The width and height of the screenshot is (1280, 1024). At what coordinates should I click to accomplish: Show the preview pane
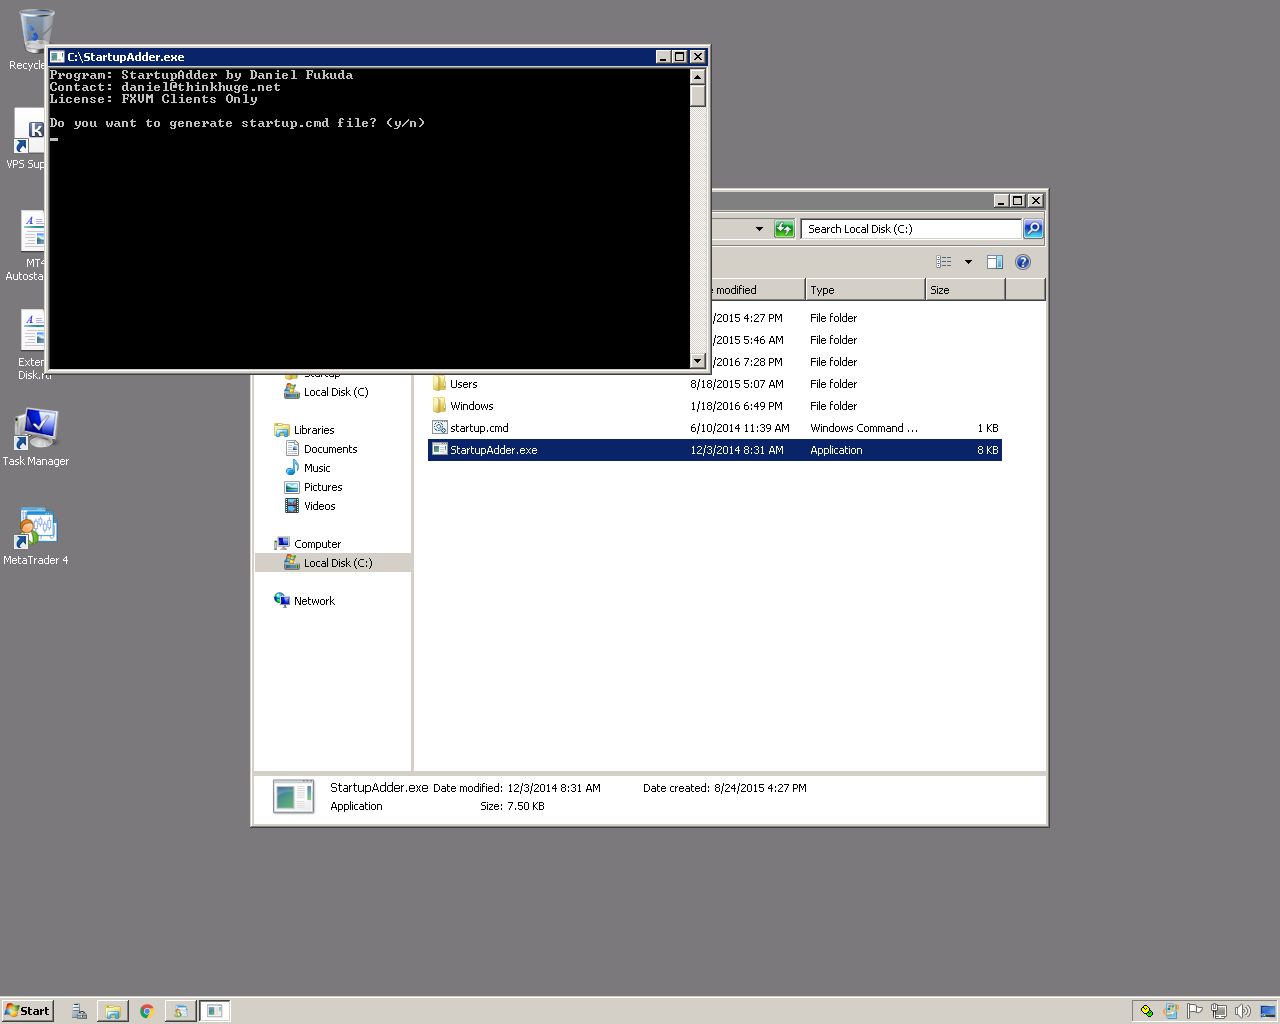tap(994, 262)
